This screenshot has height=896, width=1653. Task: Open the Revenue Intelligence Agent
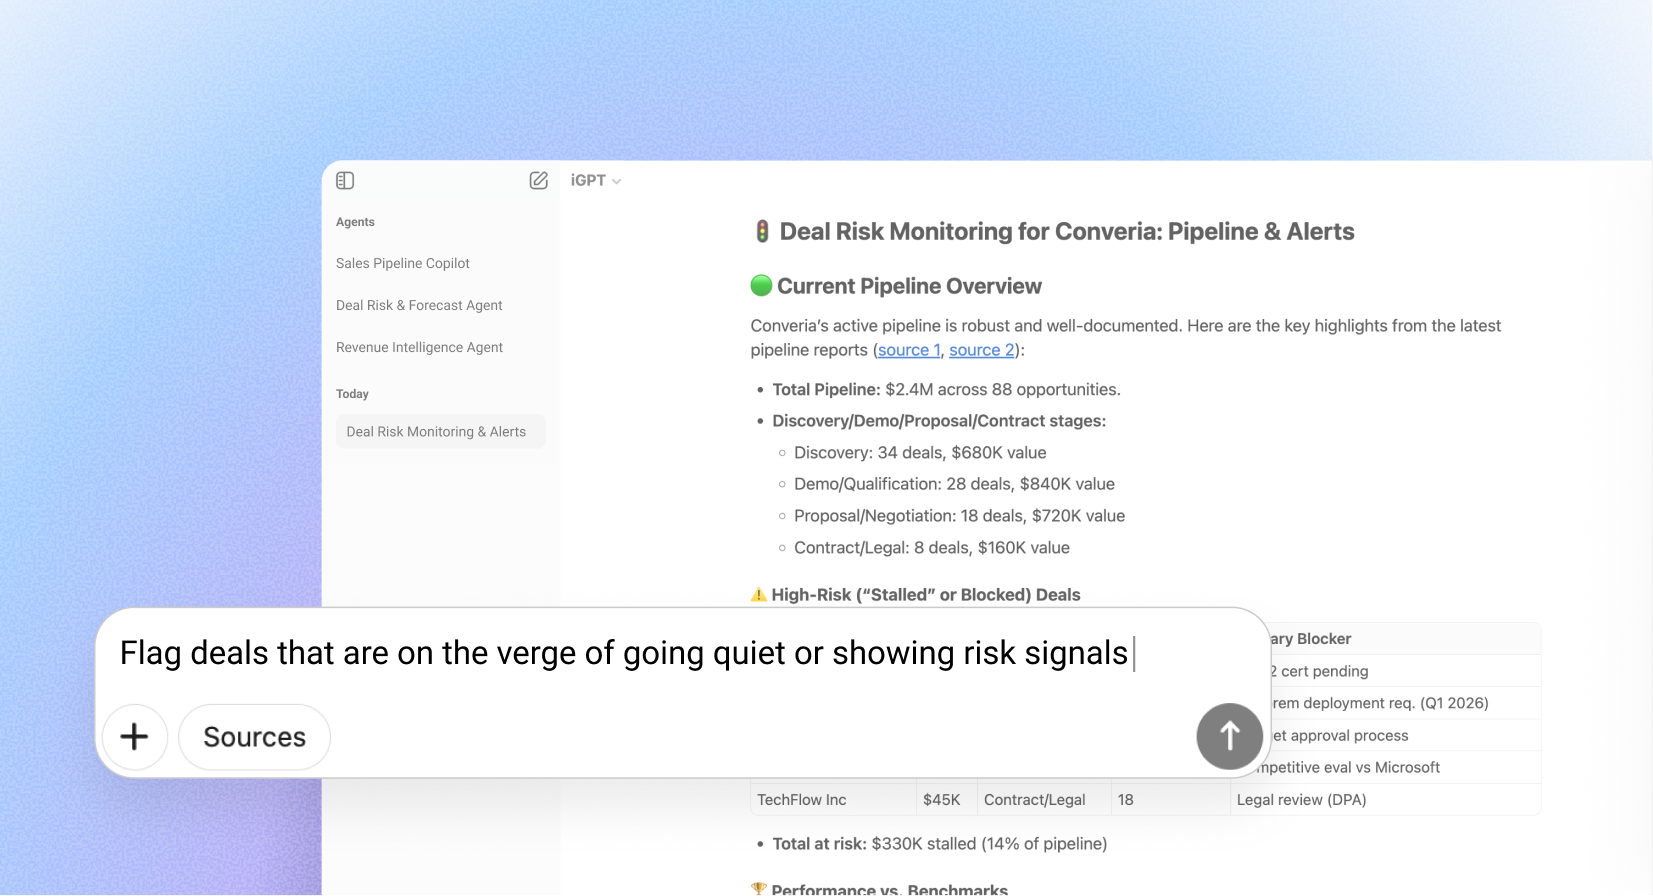pos(419,348)
